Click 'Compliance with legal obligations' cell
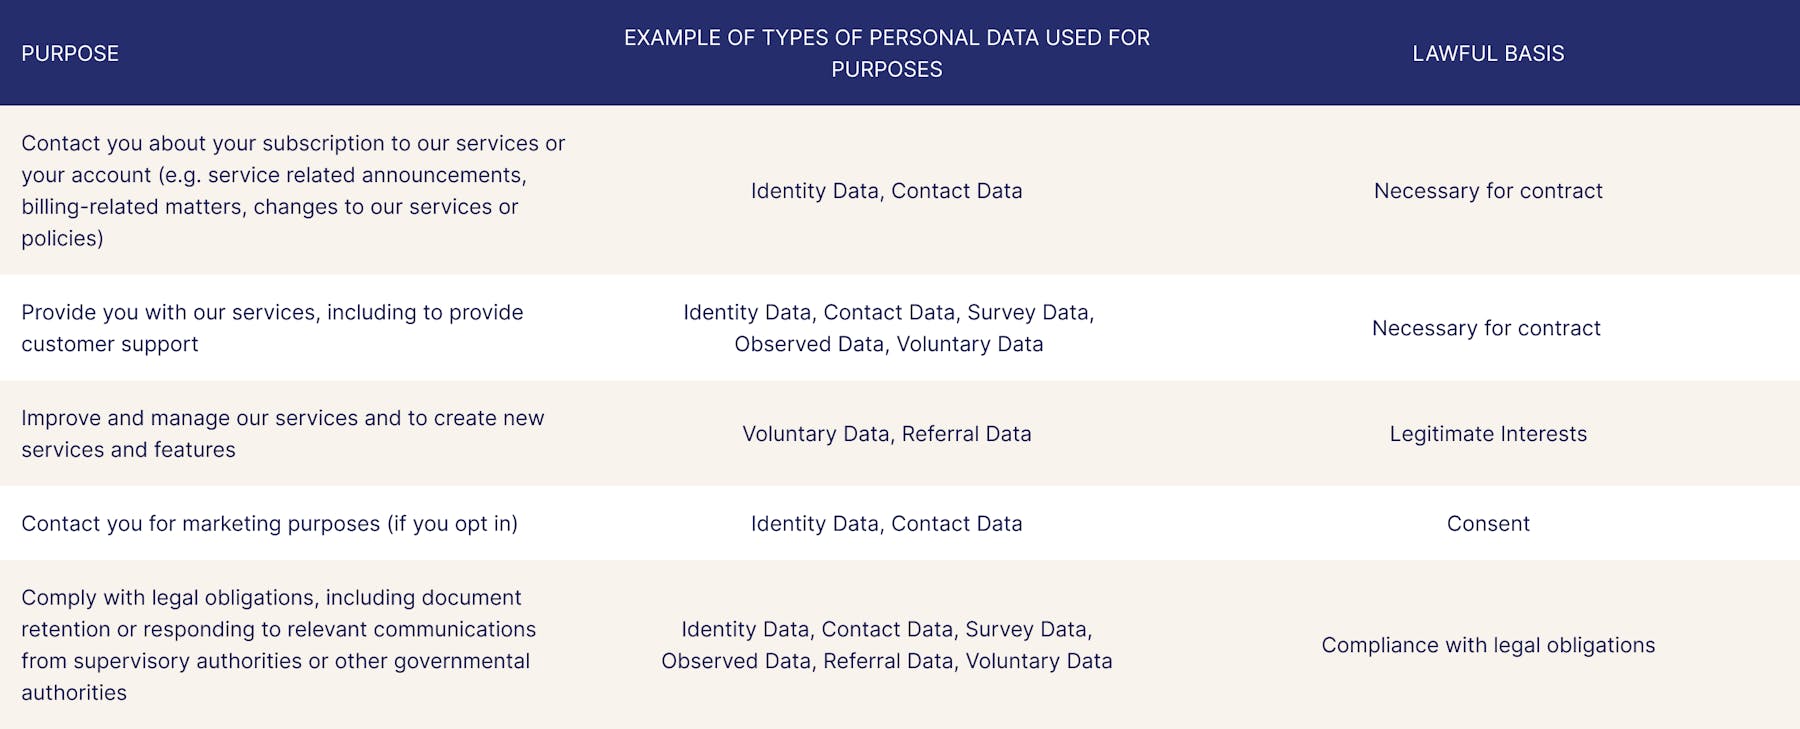This screenshot has width=1800, height=729. point(1488,645)
